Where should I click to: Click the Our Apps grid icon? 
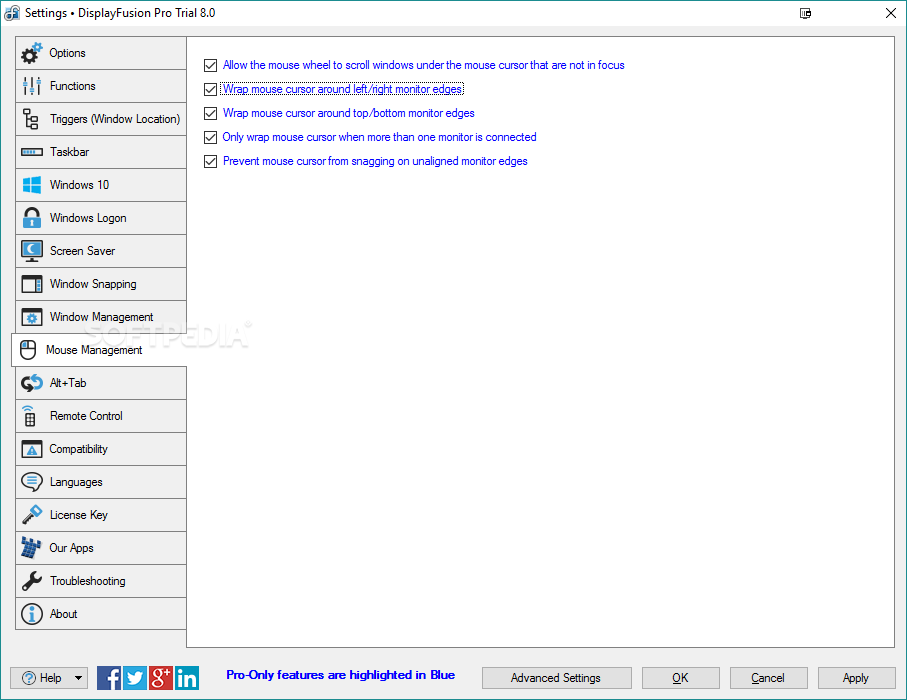31,548
